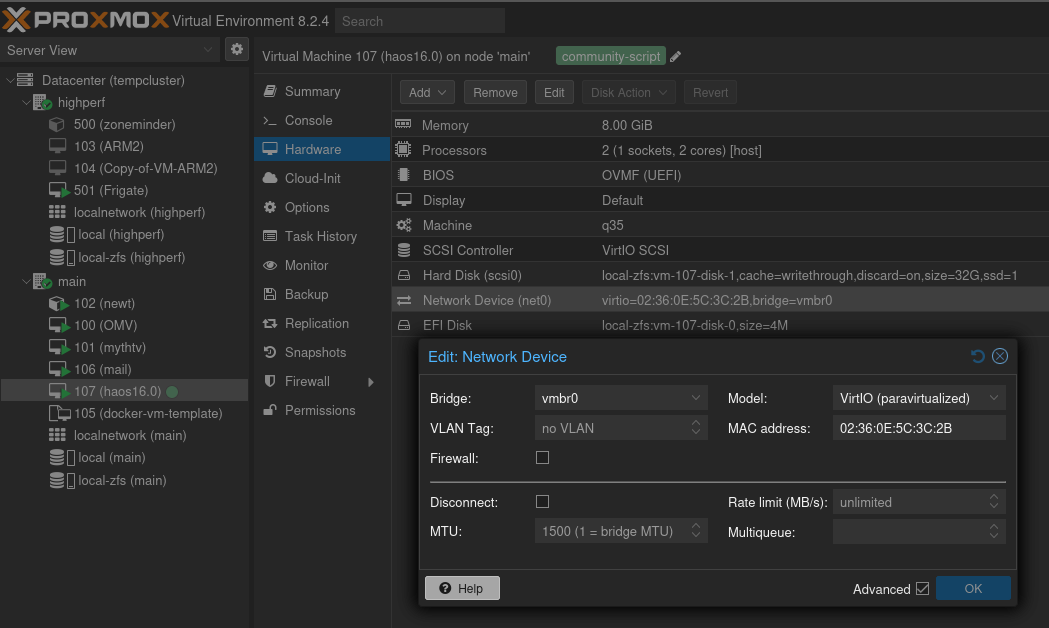Click the MAC address field
Viewport: 1049px width, 628px height.
pos(919,428)
